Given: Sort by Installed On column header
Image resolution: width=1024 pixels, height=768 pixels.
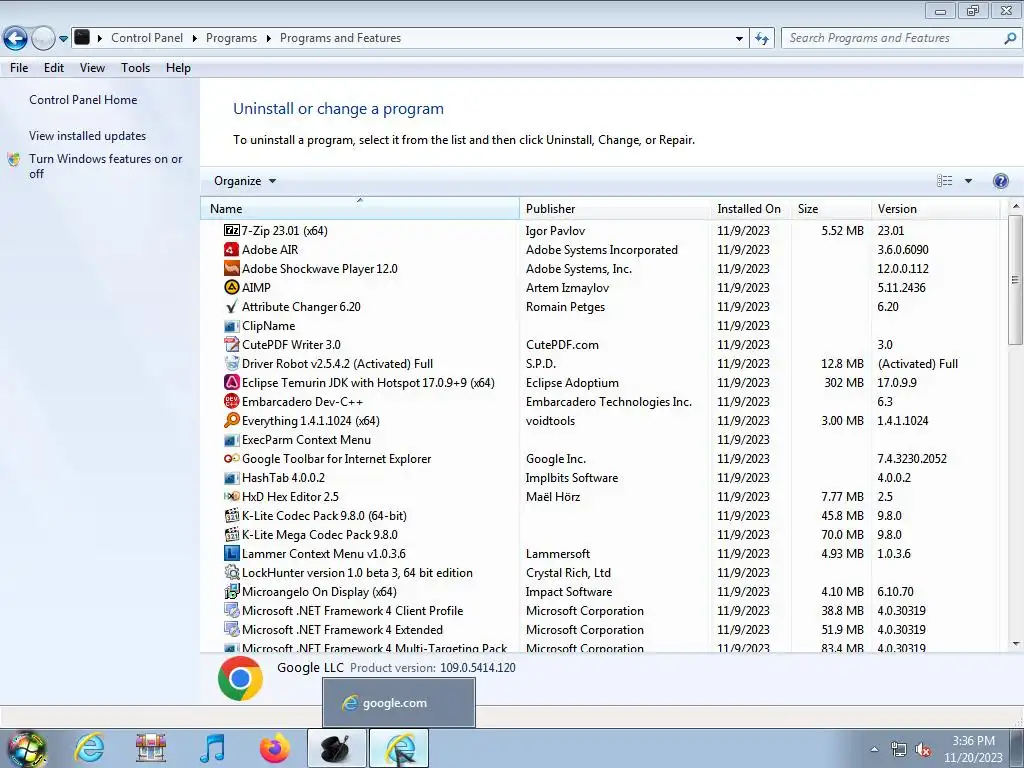Looking at the screenshot, I should [x=751, y=208].
